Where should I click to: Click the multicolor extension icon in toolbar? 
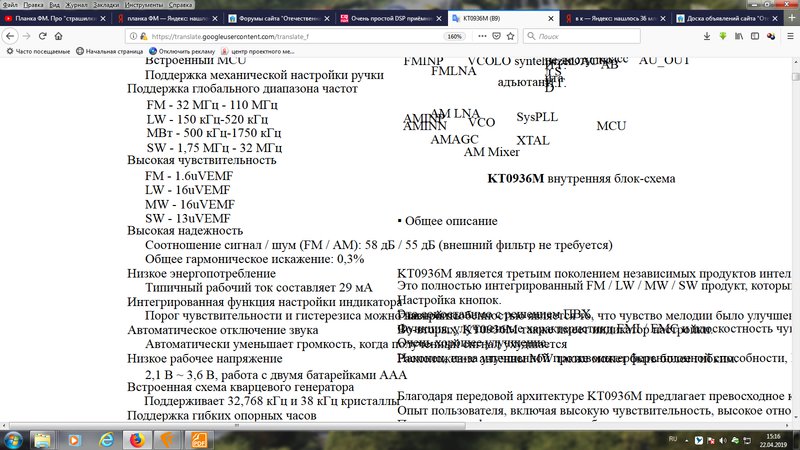coord(771,36)
